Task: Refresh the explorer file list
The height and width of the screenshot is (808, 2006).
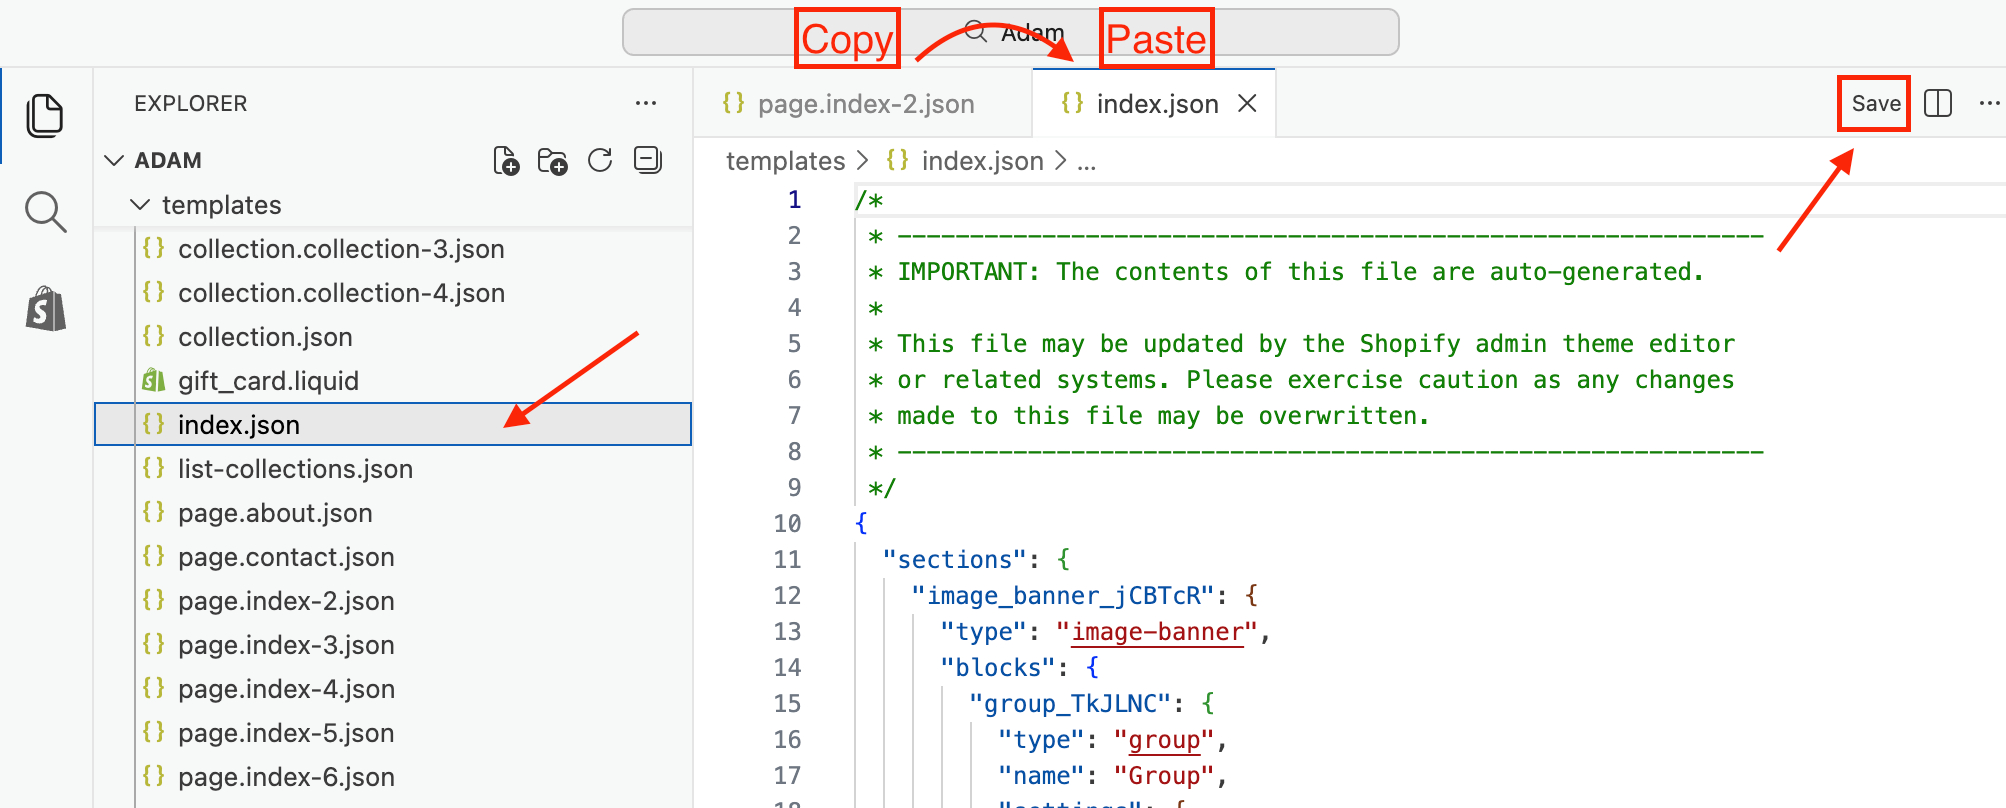Action: (600, 160)
